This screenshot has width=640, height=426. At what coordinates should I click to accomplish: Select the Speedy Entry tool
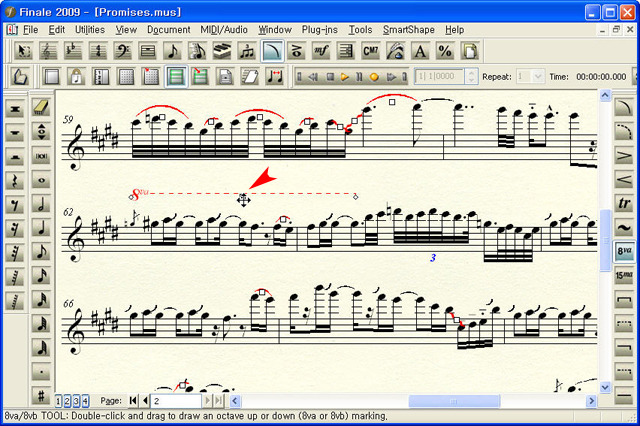tap(198, 51)
